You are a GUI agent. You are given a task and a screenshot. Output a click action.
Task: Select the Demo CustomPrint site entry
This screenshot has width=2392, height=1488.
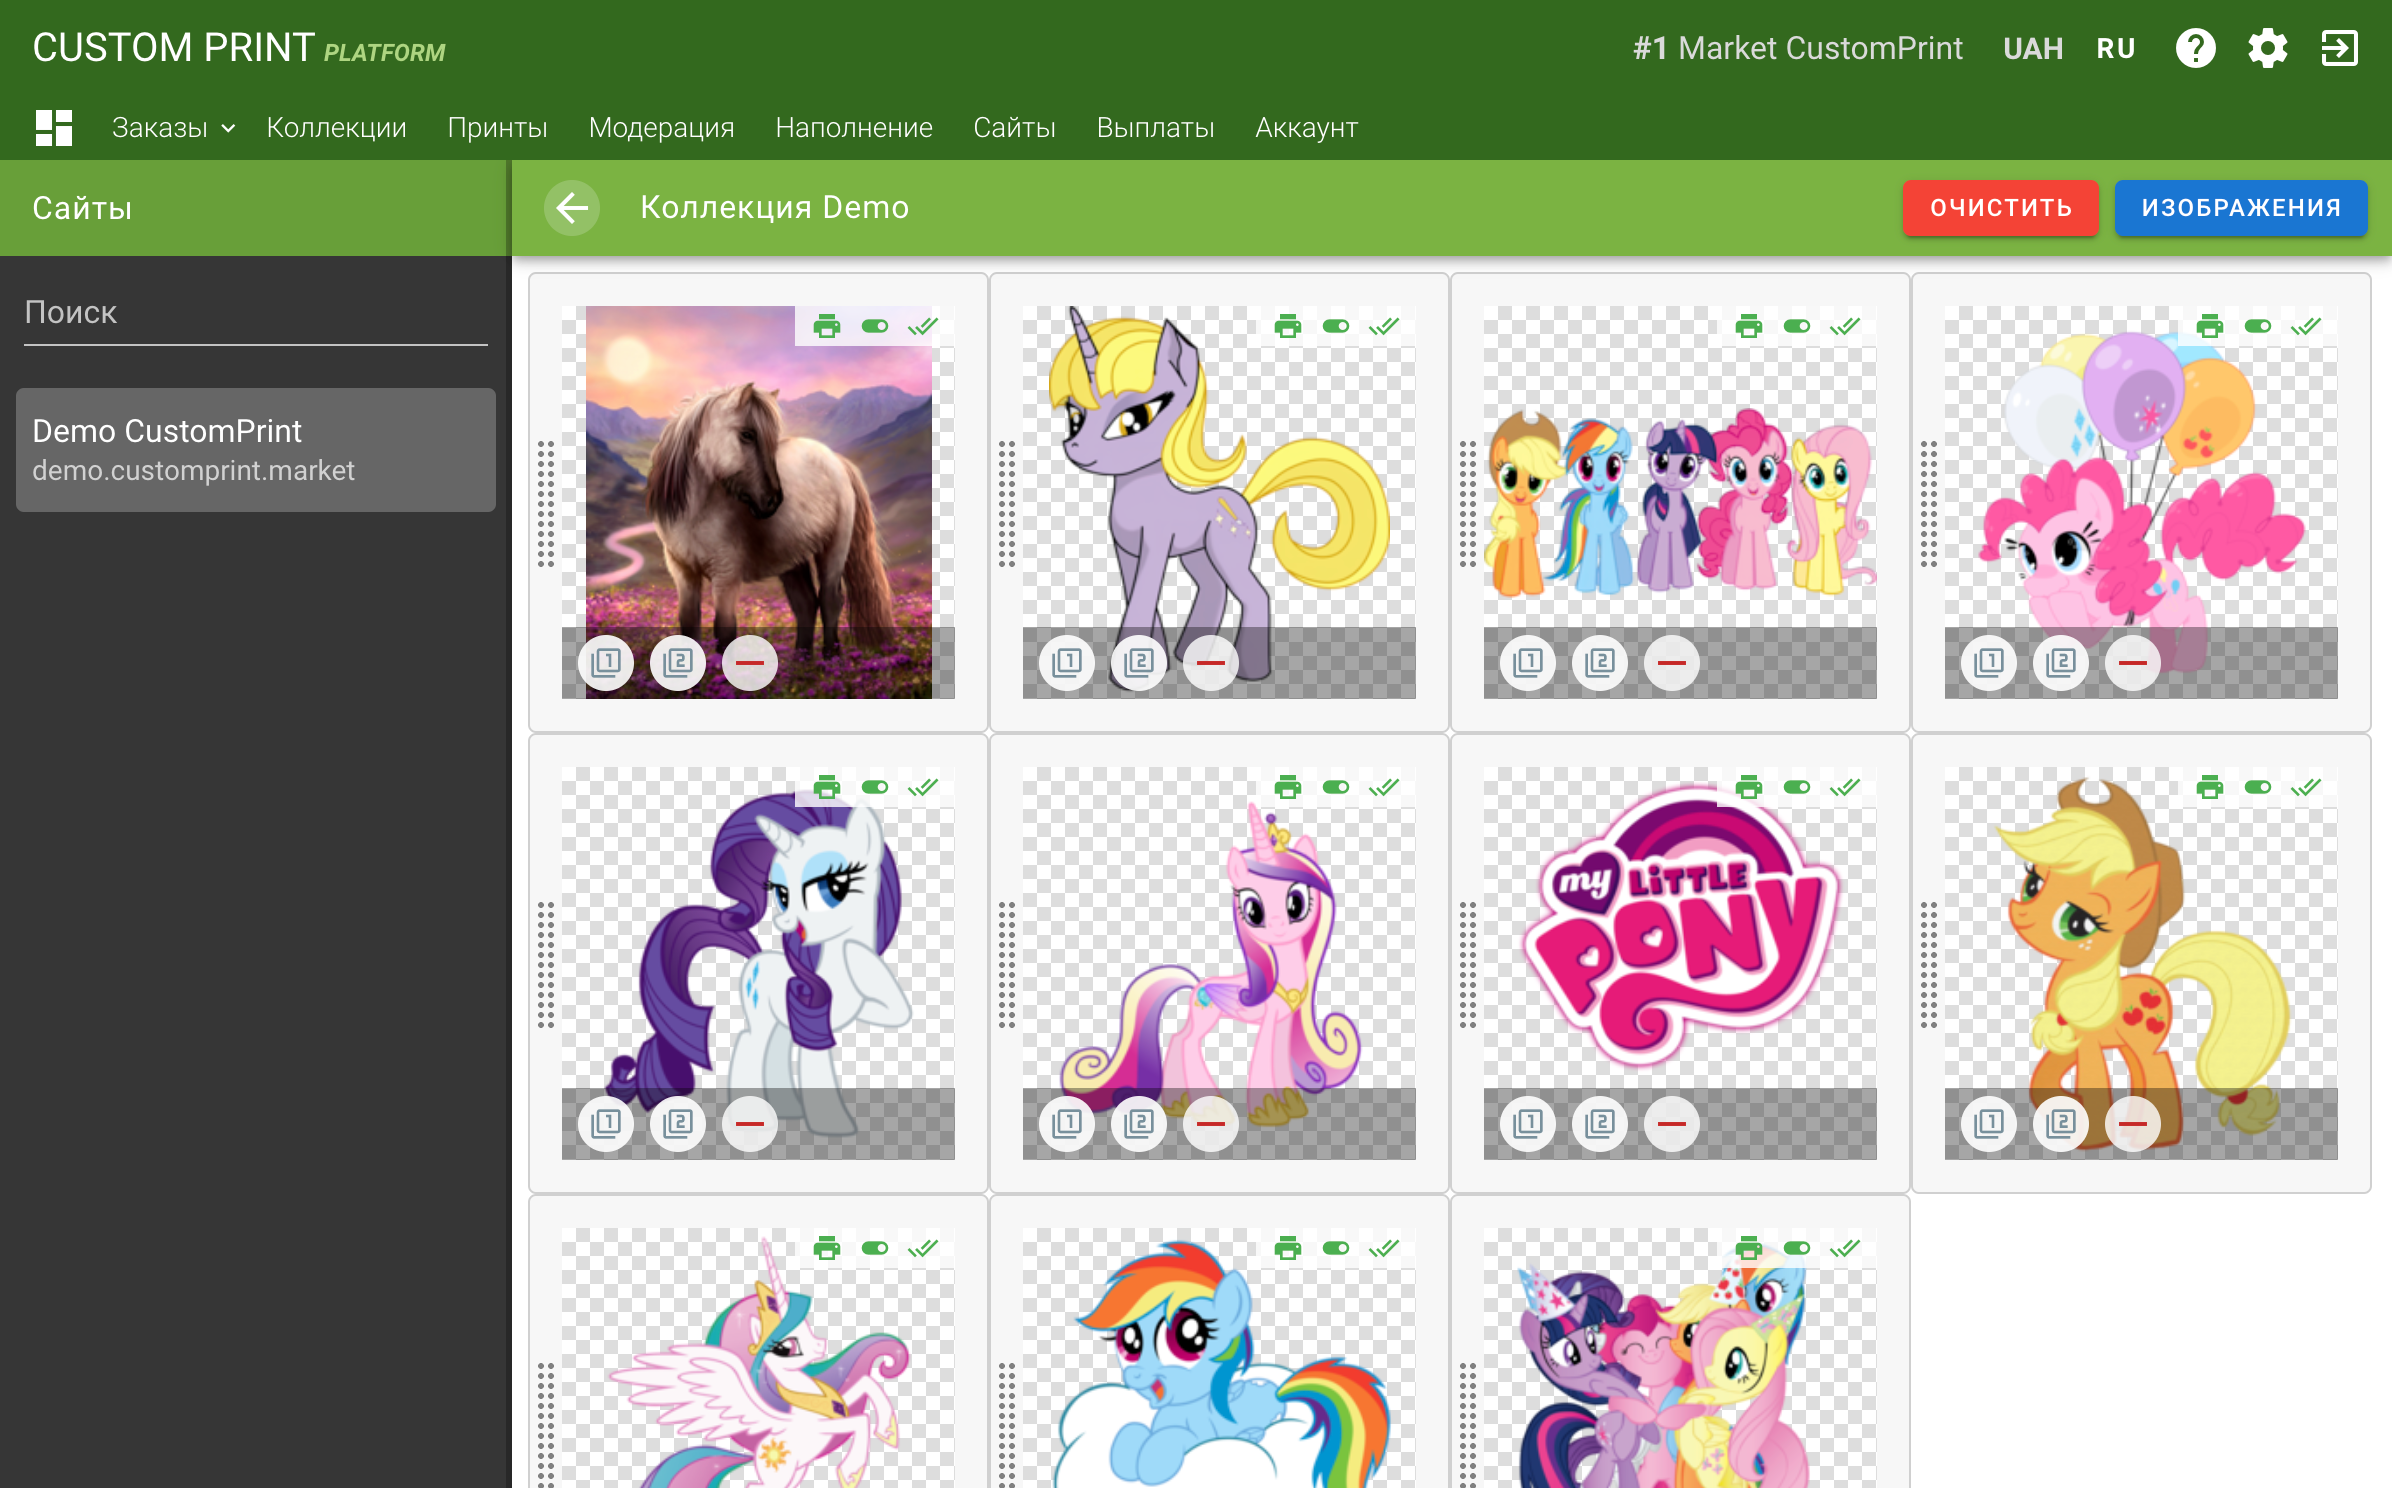coord(256,450)
